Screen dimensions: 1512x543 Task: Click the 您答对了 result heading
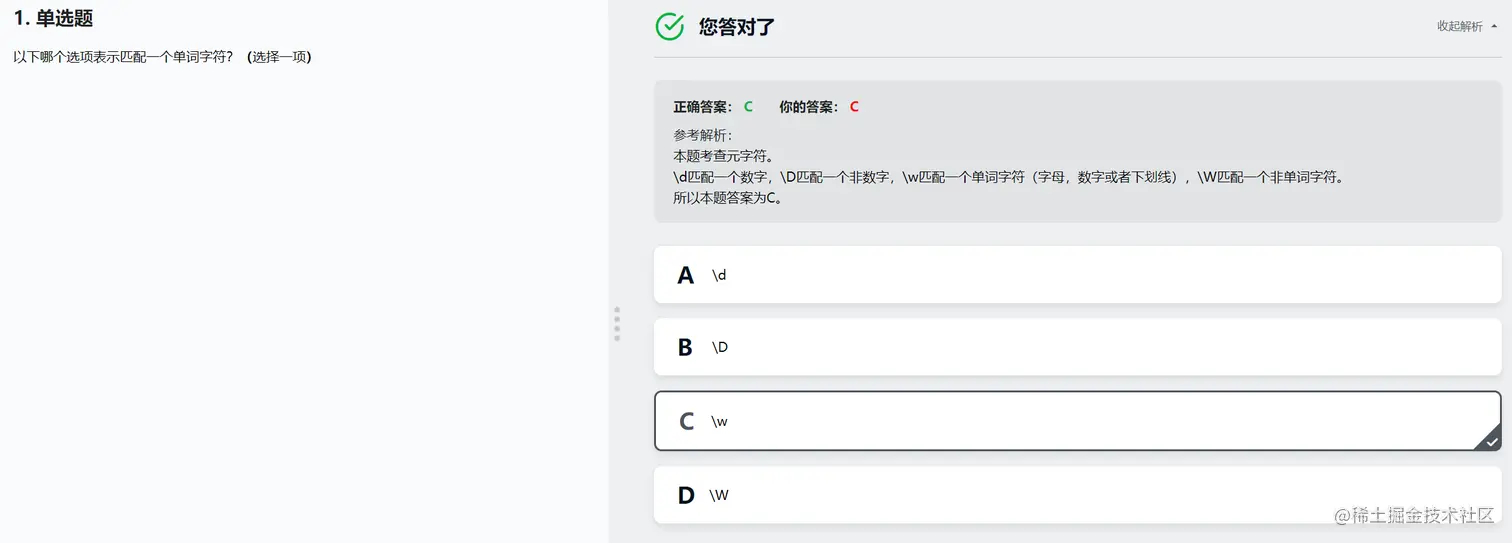pos(736,27)
